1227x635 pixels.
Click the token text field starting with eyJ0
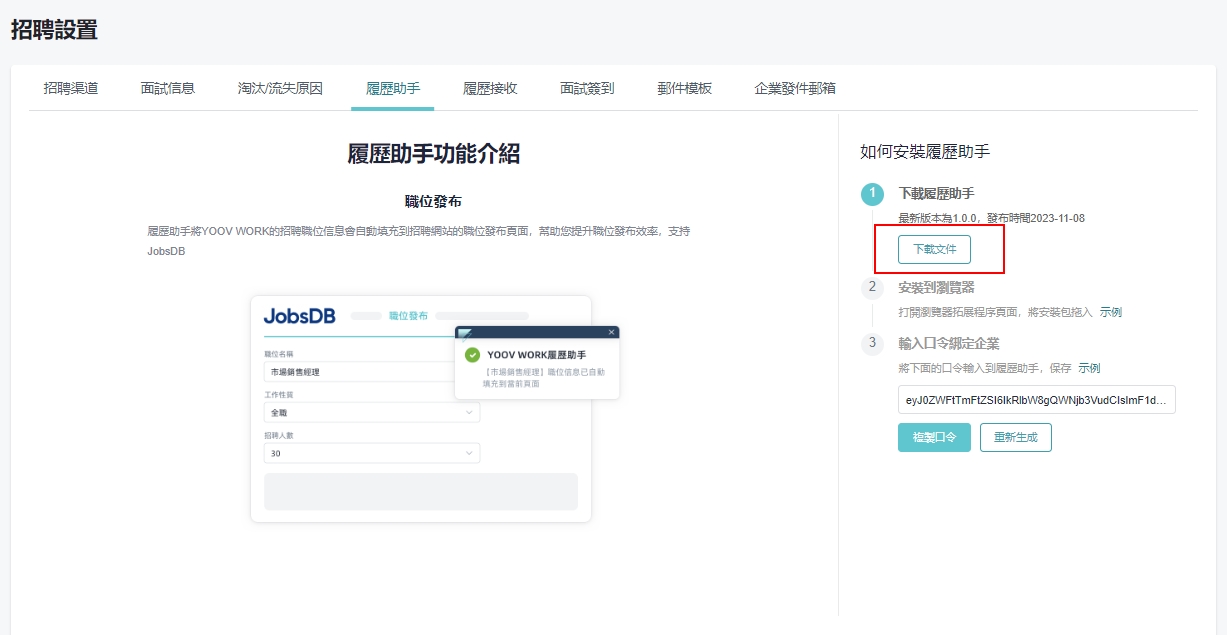(x=1036, y=400)
